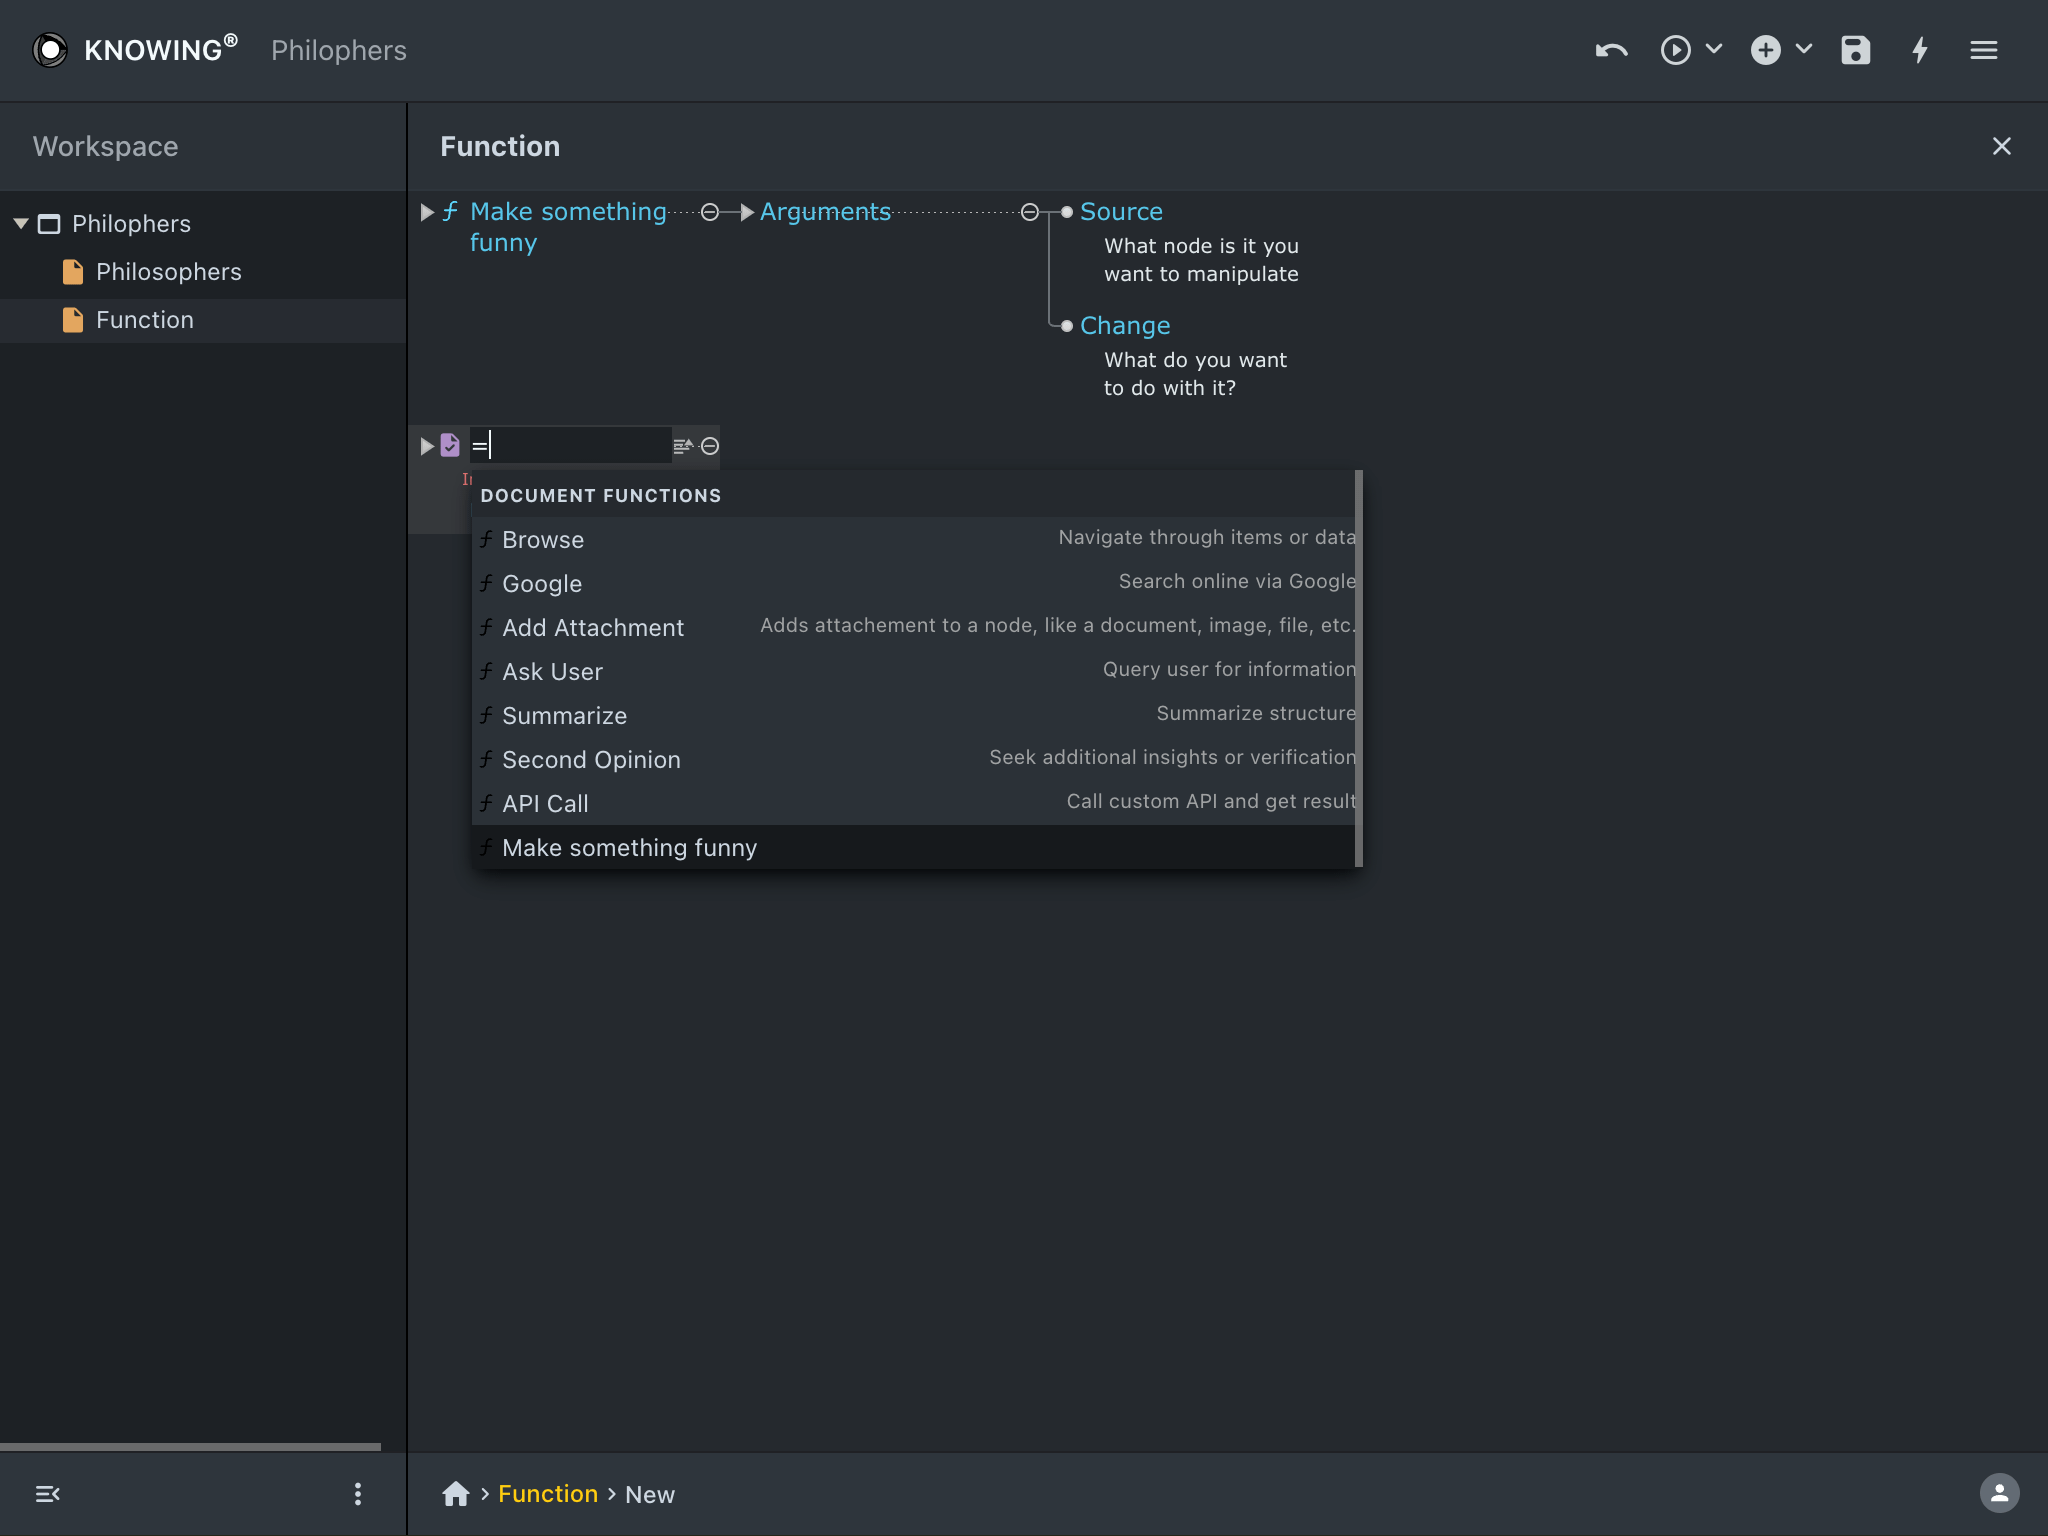Viewport: 2048px width, 1536px height.
Task: Collapse the sidebar using the bottom-left toggle
Action: [x=48, y=1494]
